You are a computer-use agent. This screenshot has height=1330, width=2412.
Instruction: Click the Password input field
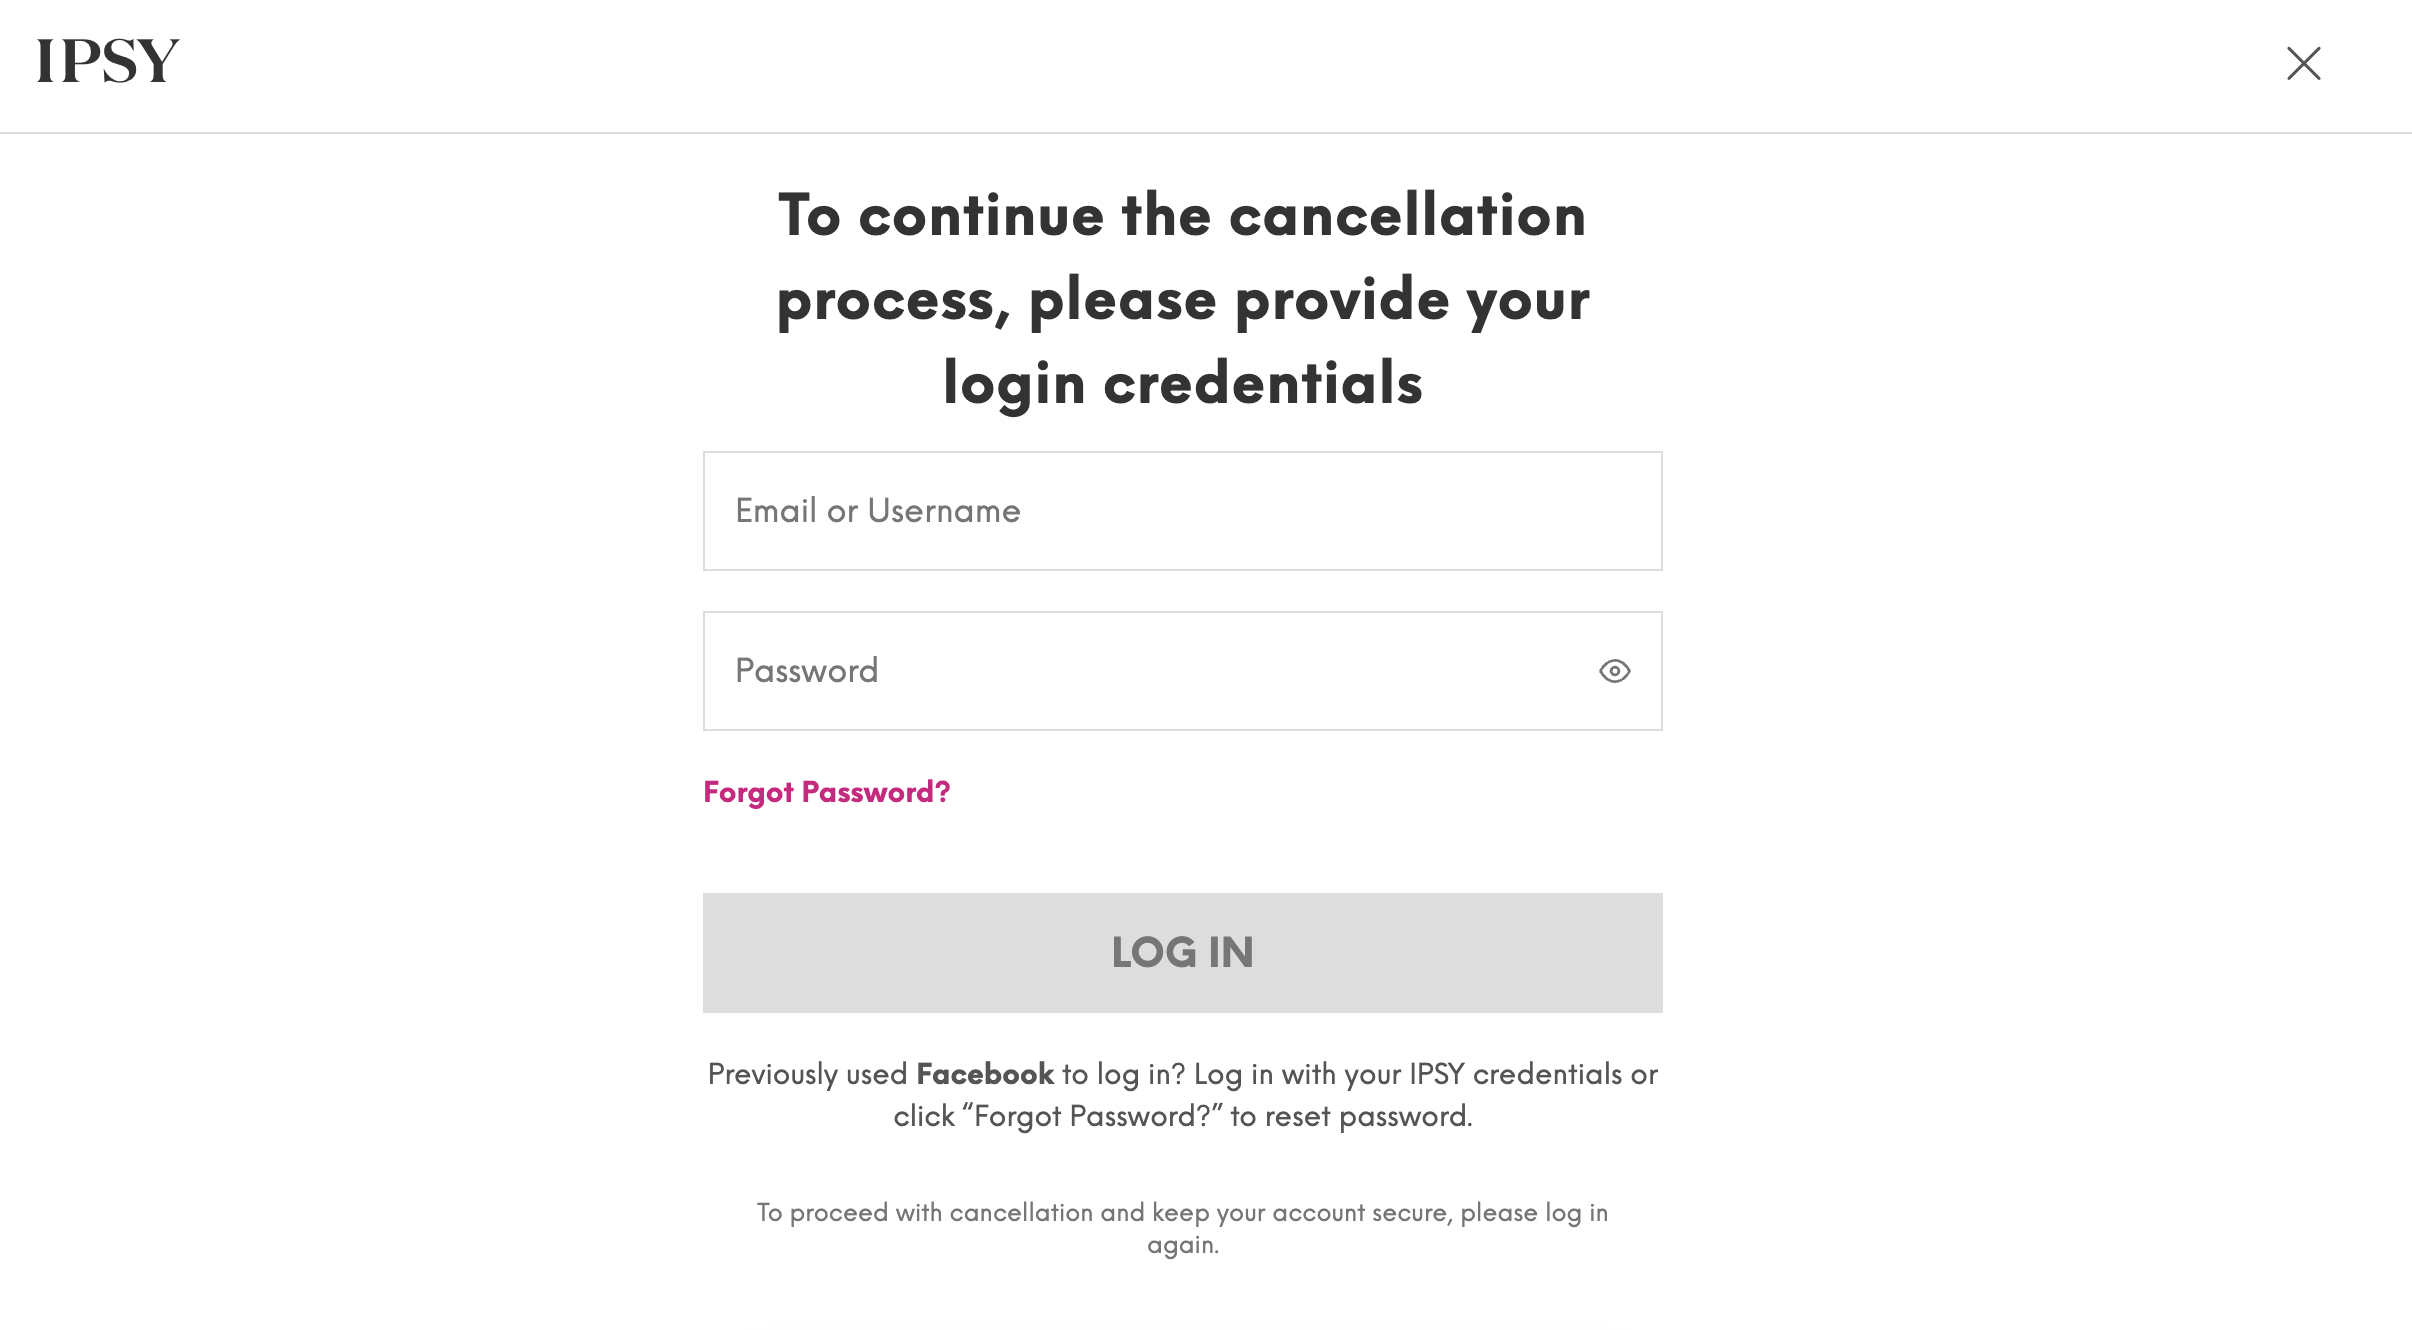(x=1182, y=670)
